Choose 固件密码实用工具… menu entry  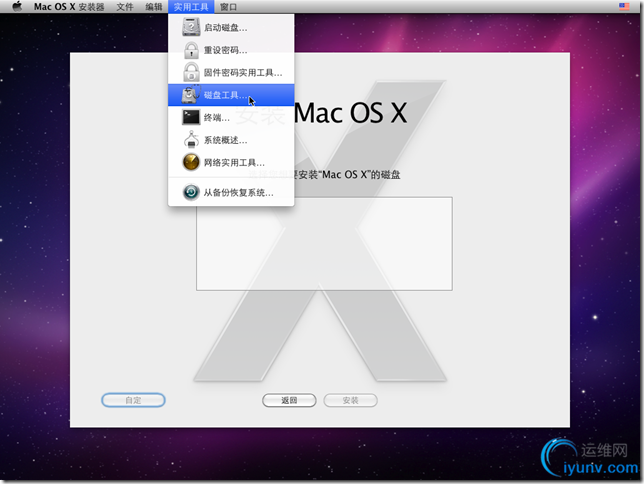coord(231,73)
